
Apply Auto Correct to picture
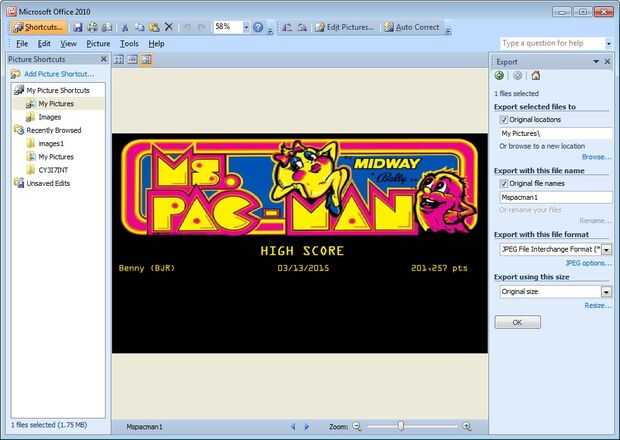(412, 27)
